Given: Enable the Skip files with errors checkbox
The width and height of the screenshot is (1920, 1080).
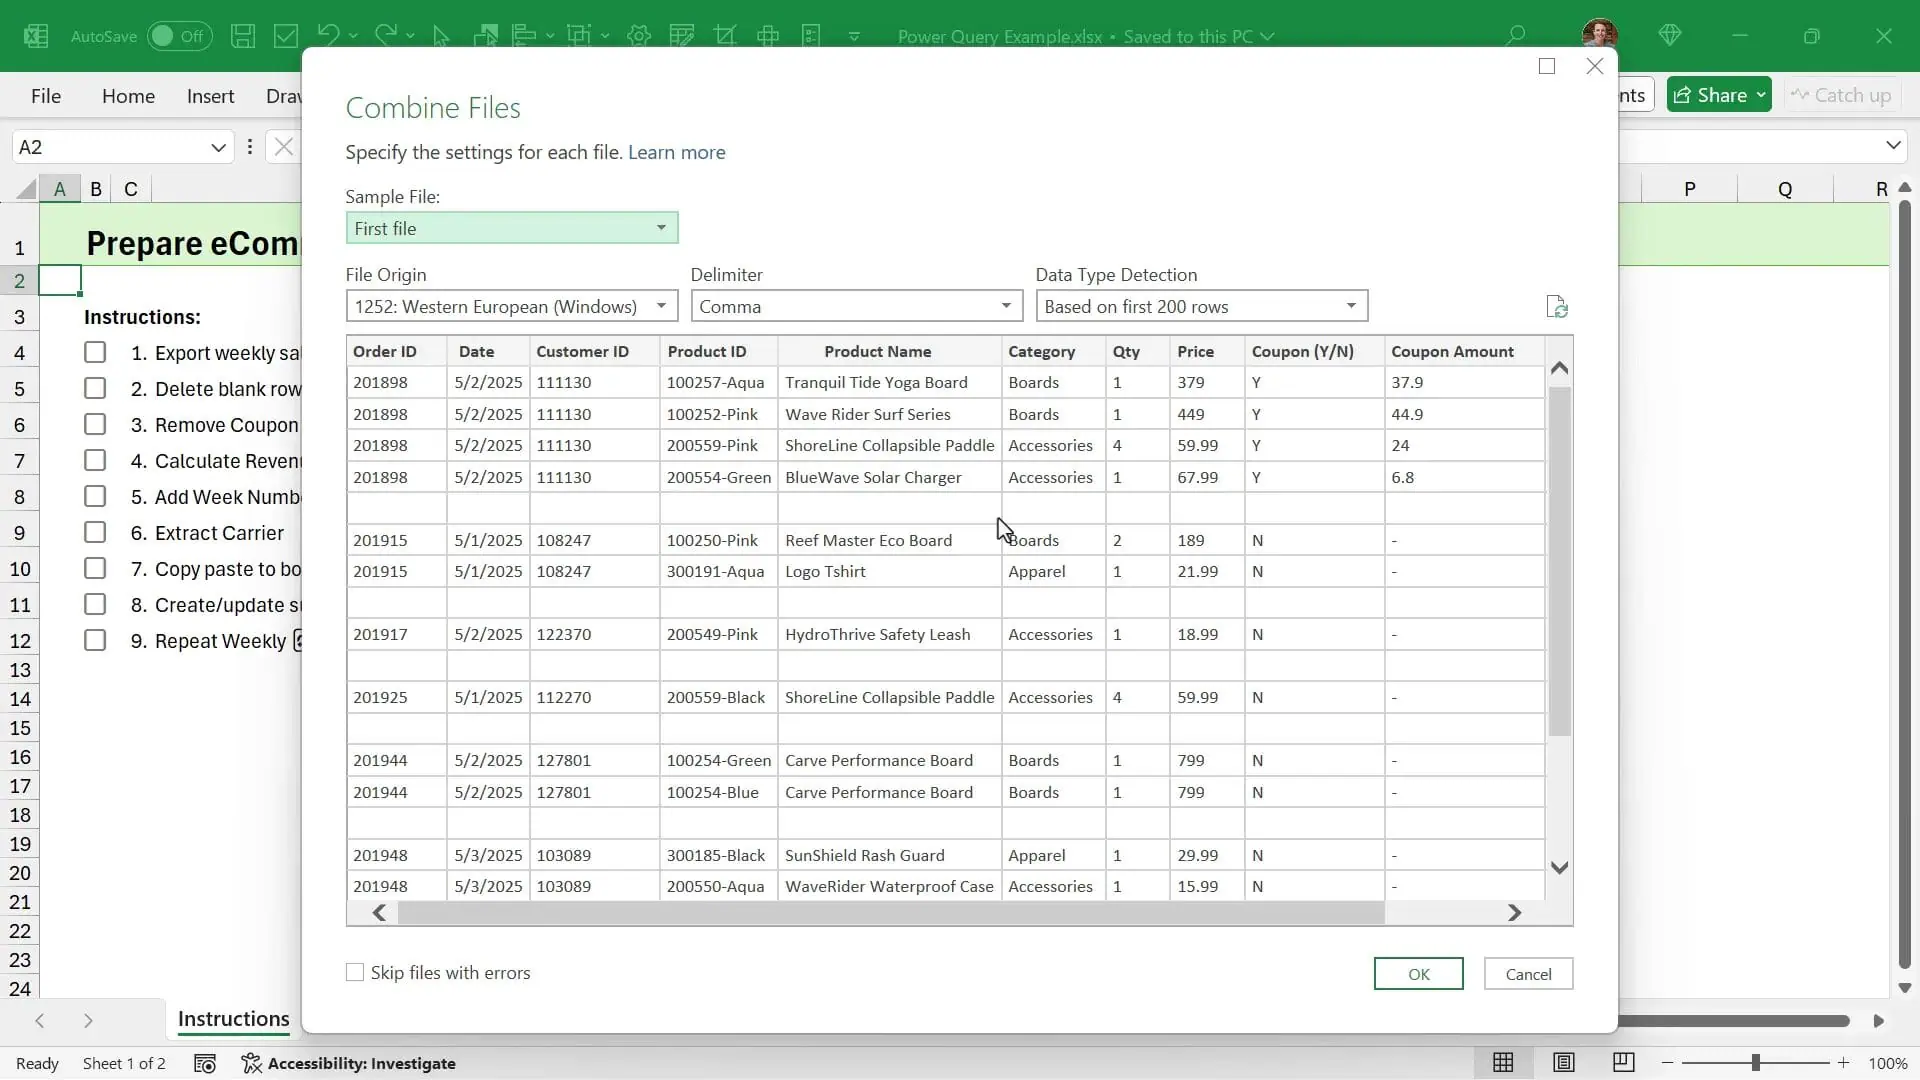Looking at the screenshot, I should (x=355, y=972).
